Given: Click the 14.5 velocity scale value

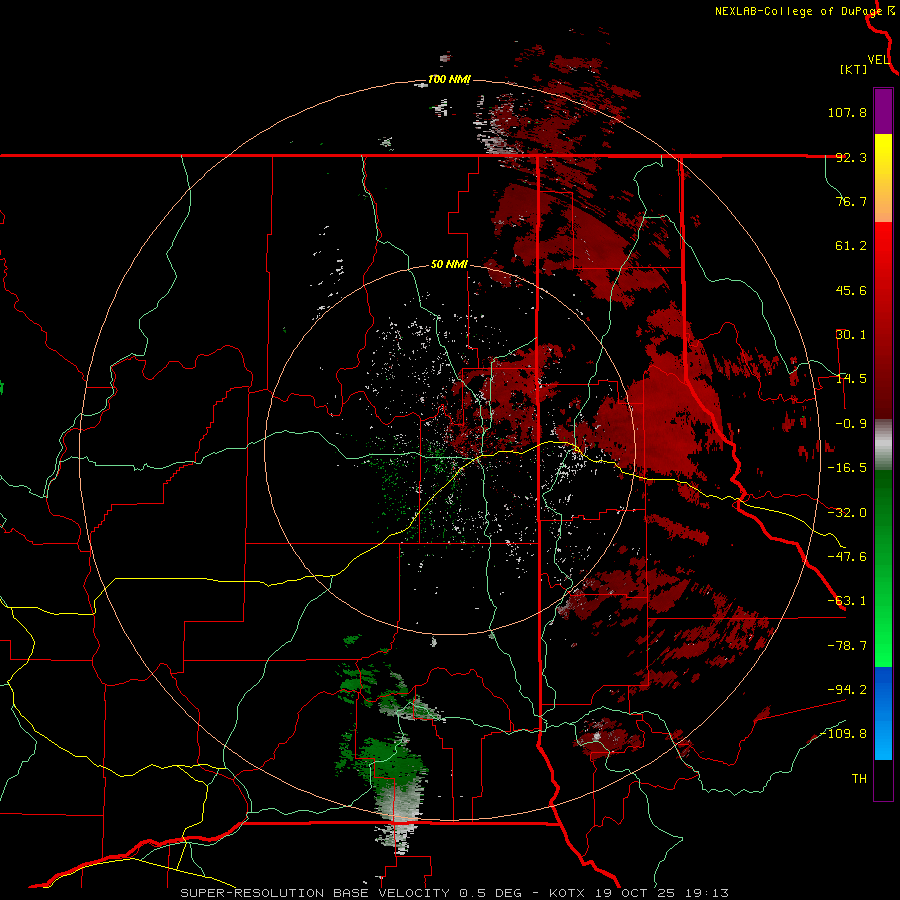Looking at the screenshot, I should (x=851, y=379).
